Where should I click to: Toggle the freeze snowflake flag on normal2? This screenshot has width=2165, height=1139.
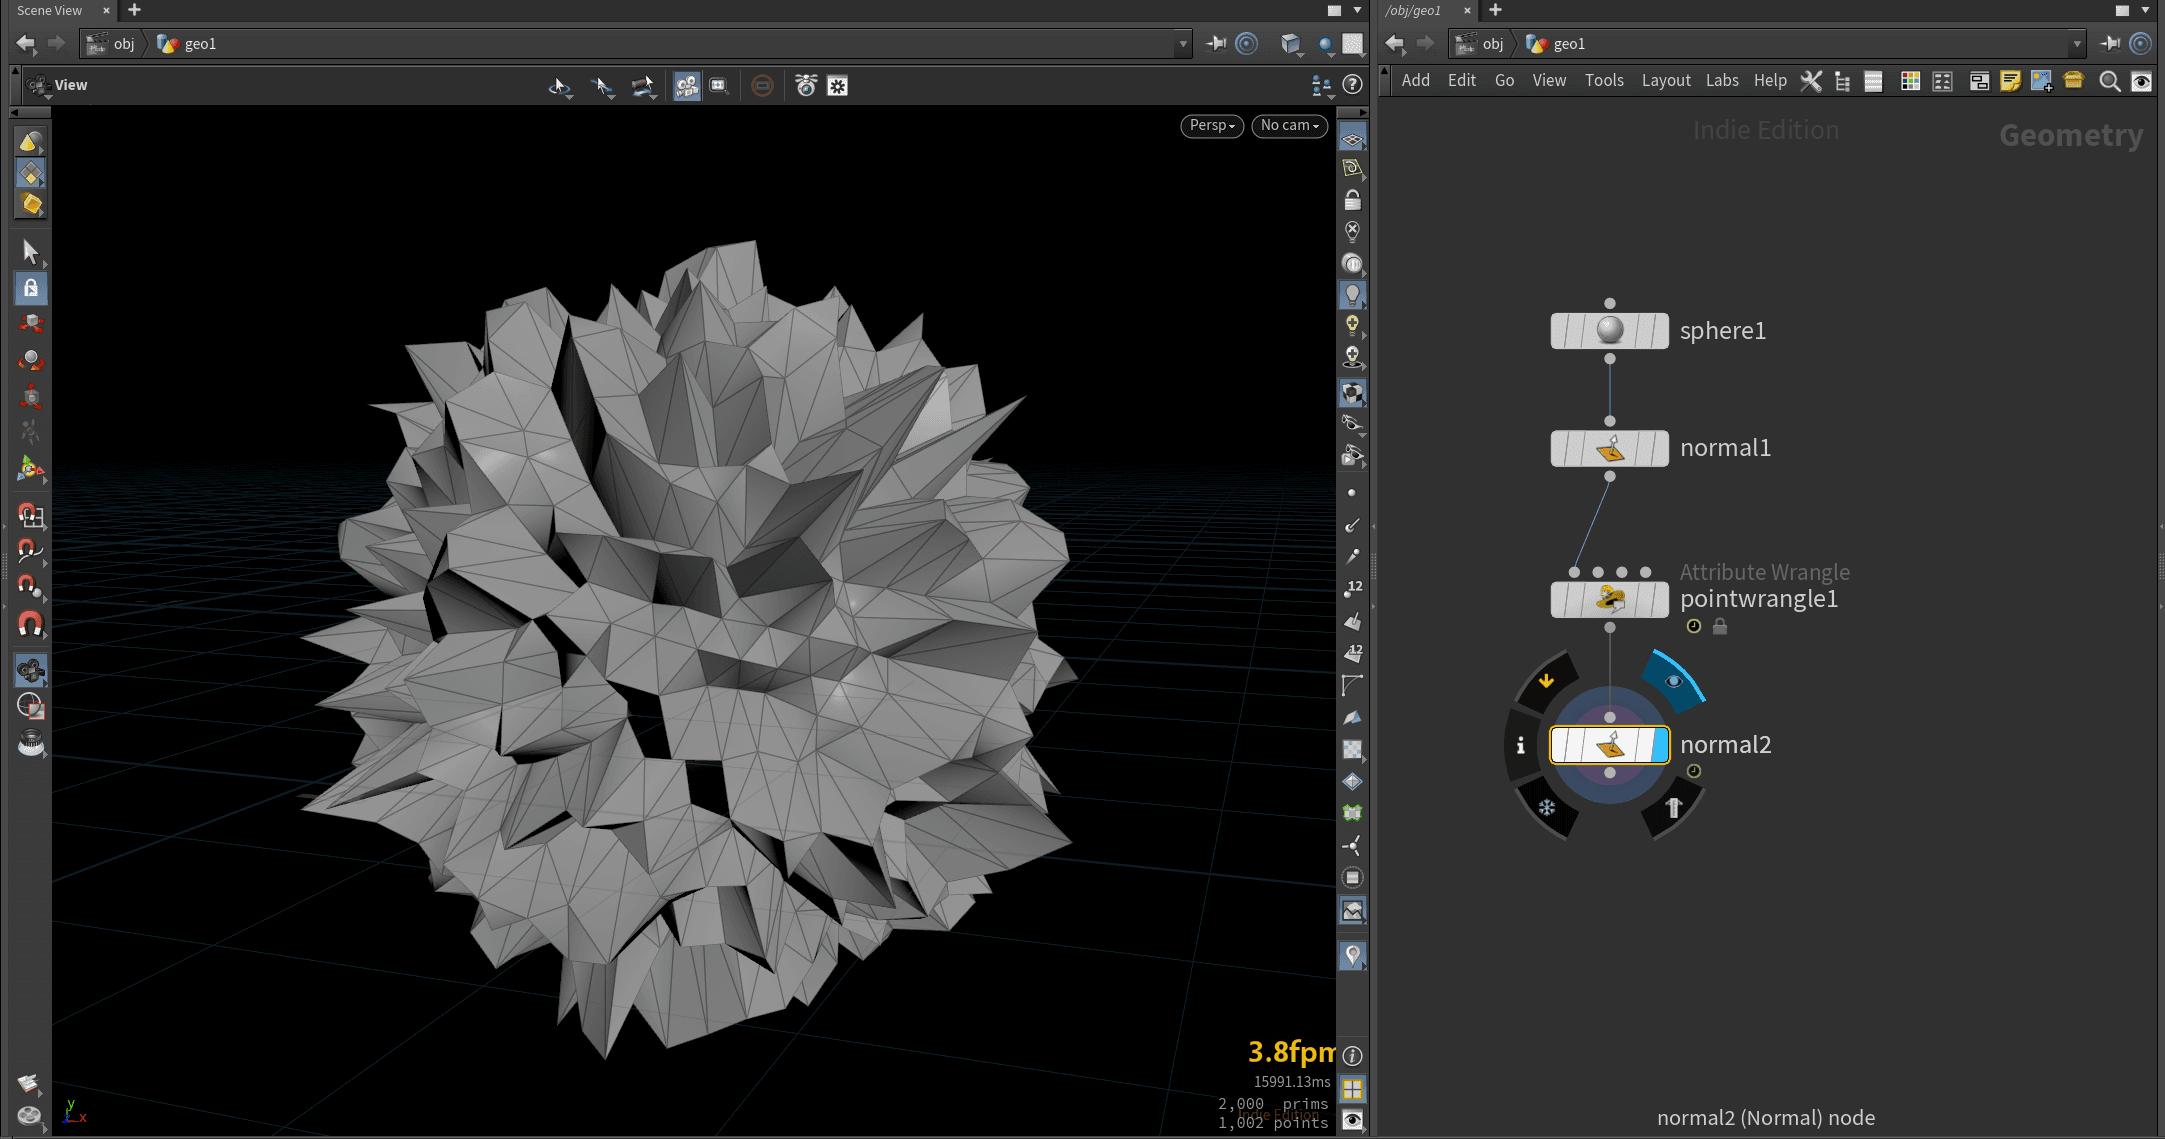coord(1547,807)
